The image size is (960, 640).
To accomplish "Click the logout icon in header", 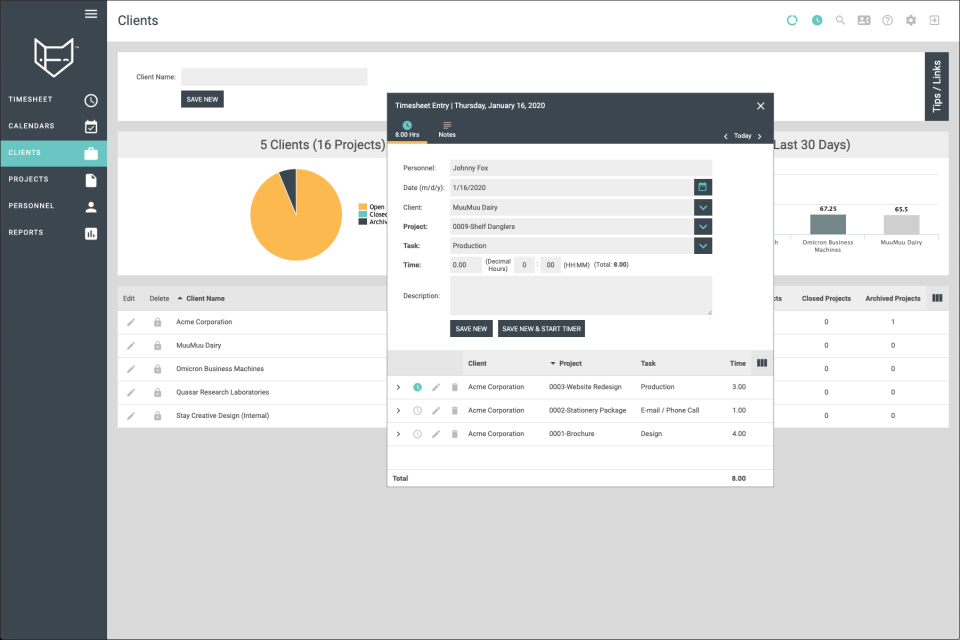I will [x=934, y=20].
